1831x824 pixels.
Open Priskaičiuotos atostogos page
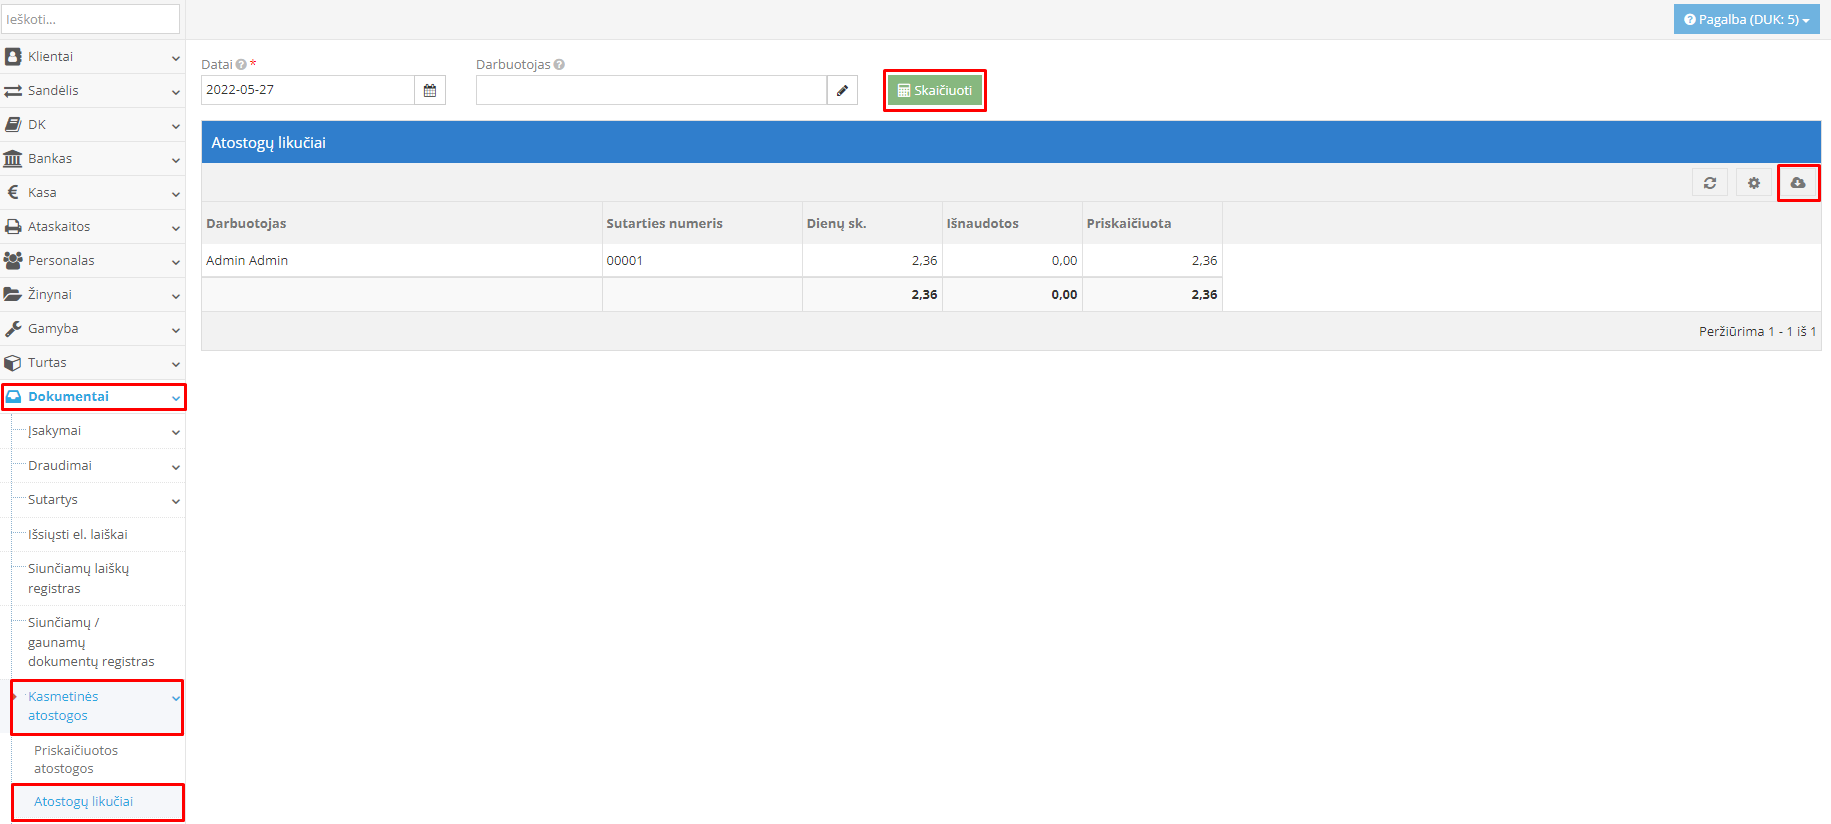pyautogui.click(x=76, y=759)
